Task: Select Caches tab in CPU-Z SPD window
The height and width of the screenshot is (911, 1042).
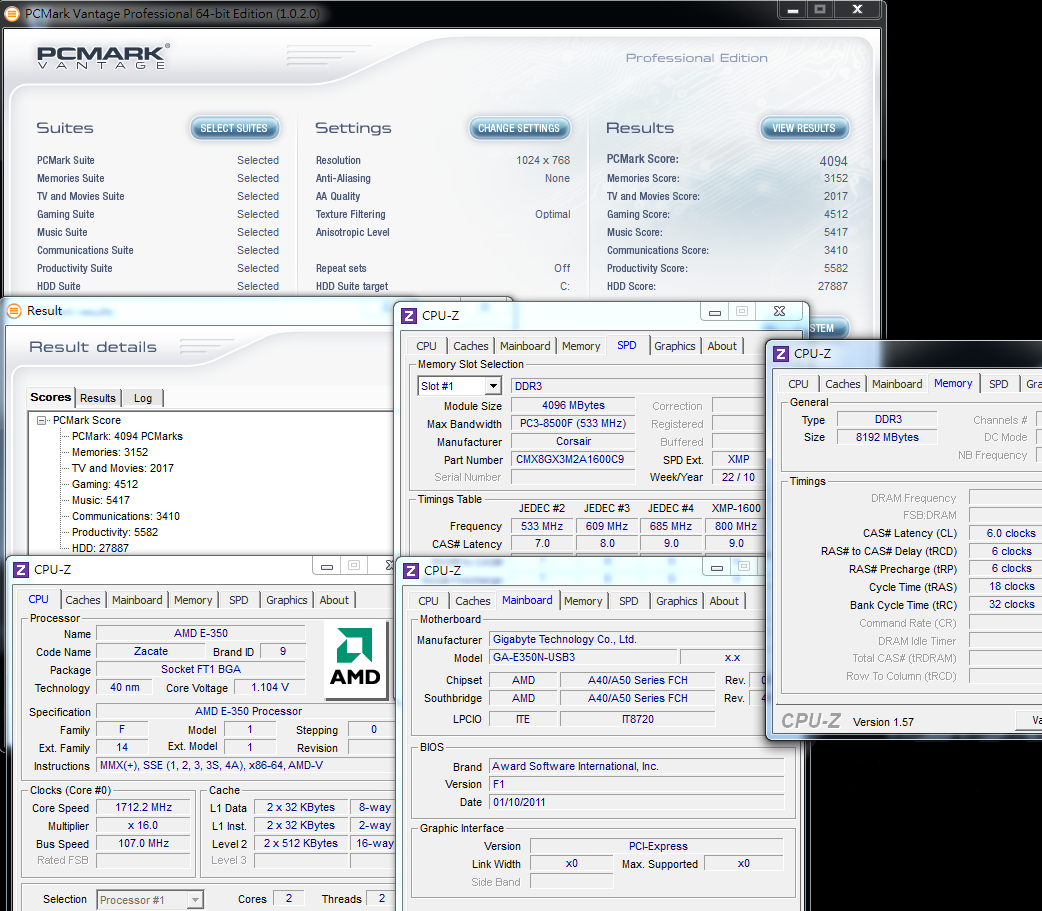Action: click(x=470, y=346)
